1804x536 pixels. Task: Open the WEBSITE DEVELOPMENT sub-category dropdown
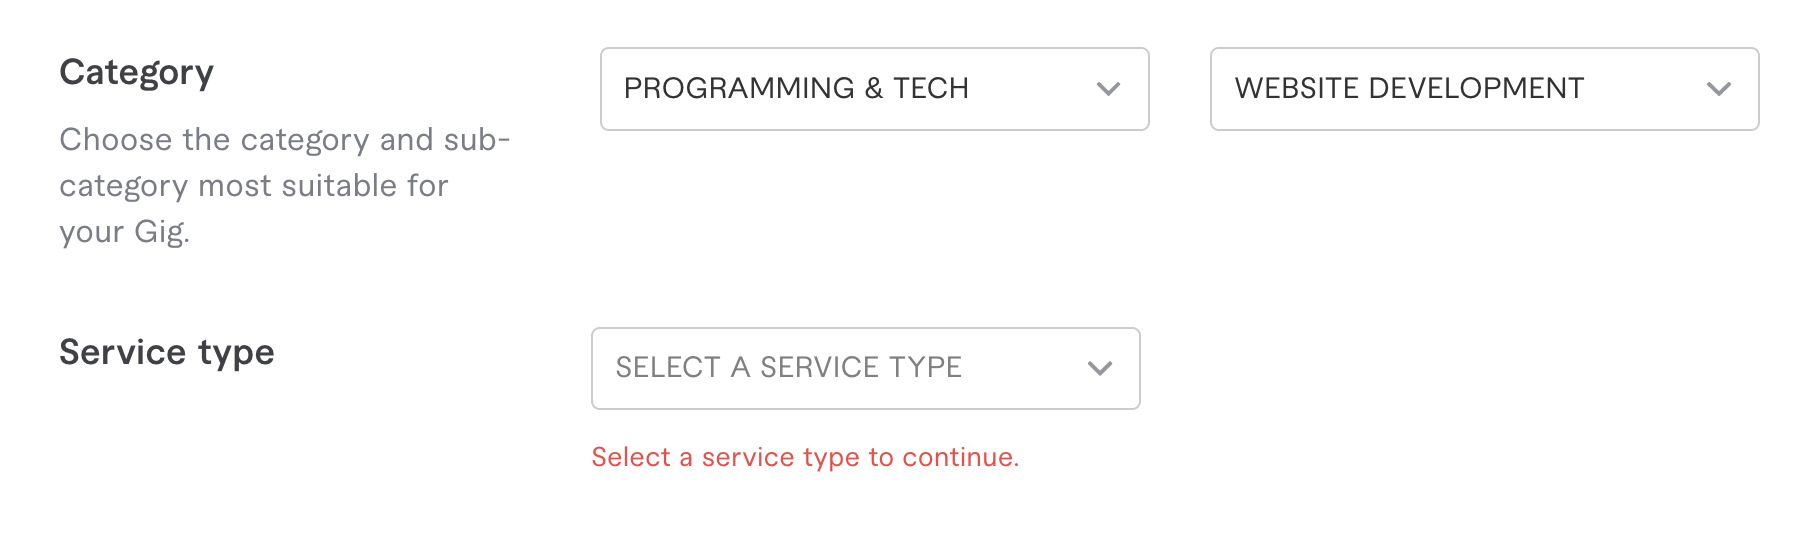pos(1484,89)
